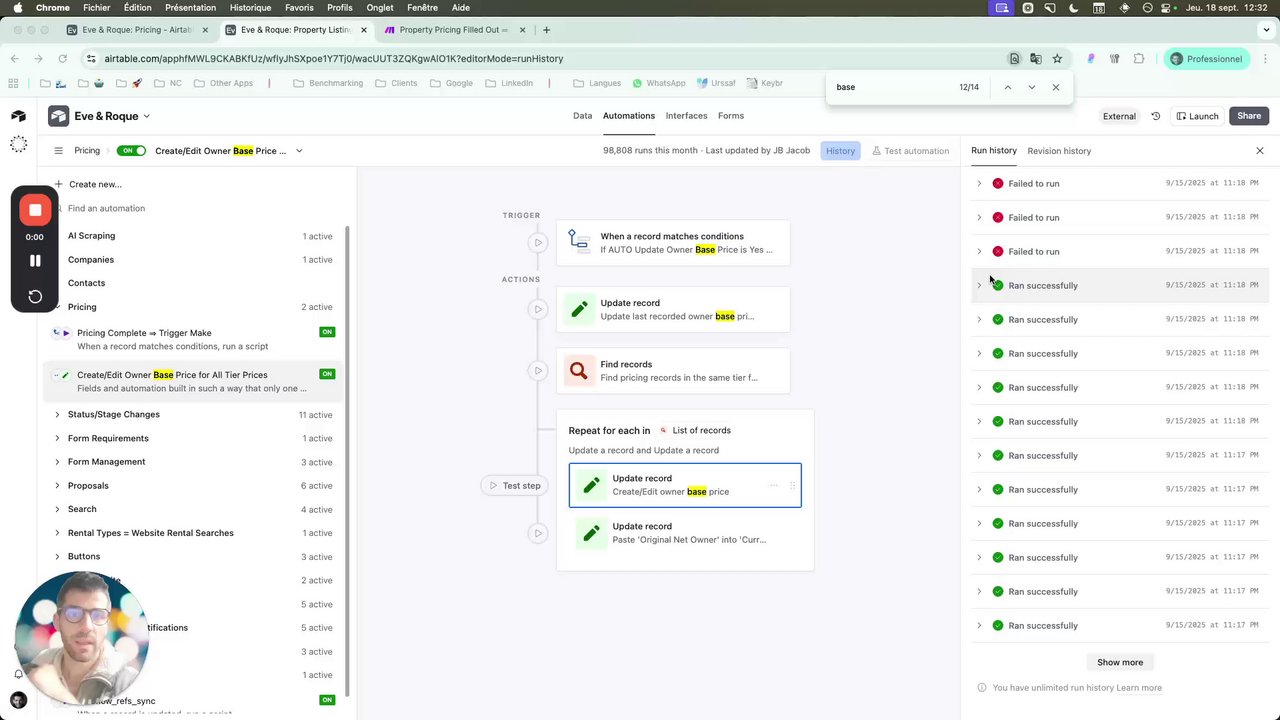Toggle ON badge for Create/Edit Owner Base Price
This screenshot has height=720, width=1280.
point(327,374)
